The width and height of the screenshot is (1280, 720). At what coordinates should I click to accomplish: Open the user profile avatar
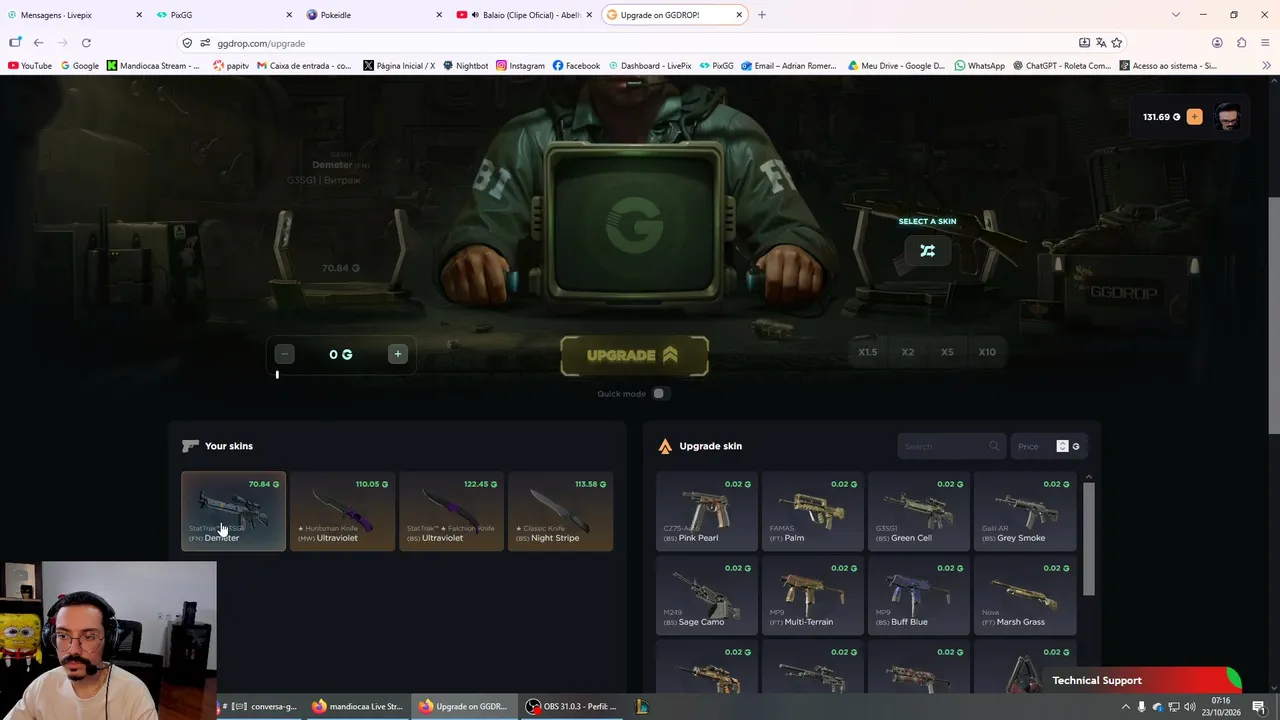(x=1228, y=117)
